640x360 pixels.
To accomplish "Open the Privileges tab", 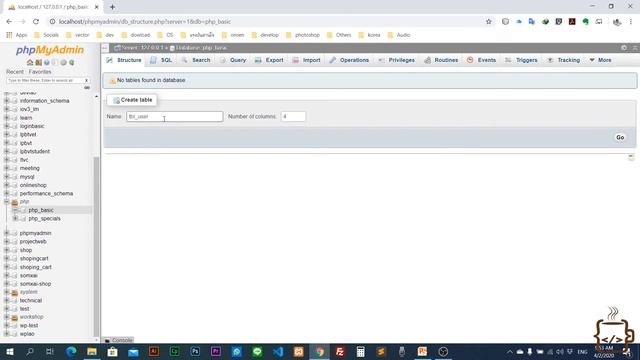I will pyautogui.click(x=397, y=60).
